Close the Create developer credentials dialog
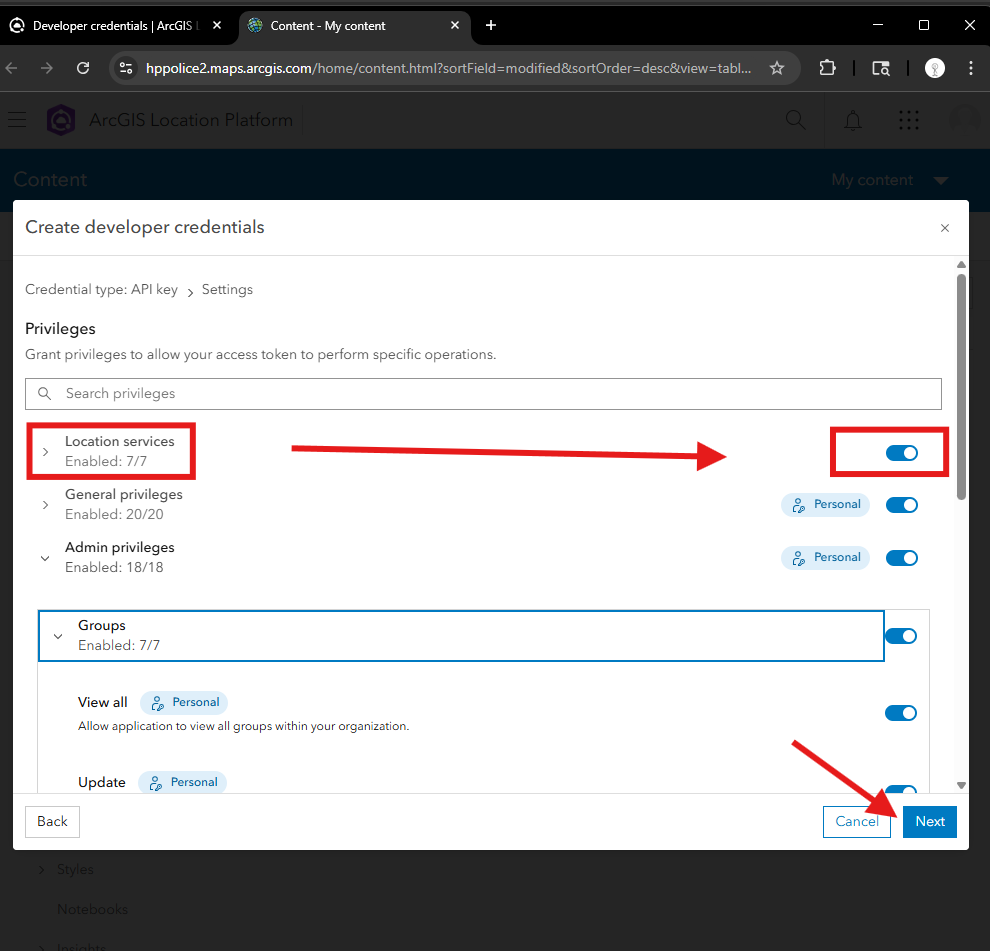 [945, 228]
